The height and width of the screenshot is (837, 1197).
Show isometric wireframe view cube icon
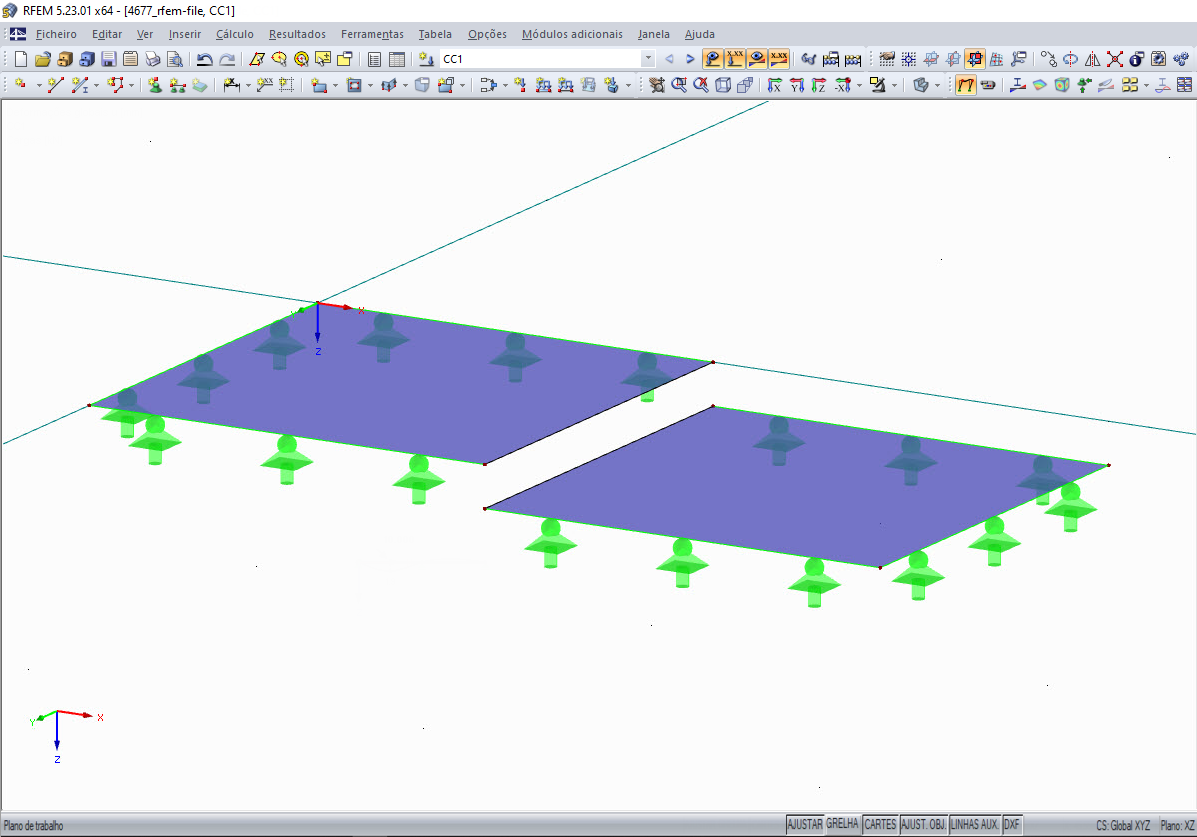point(723,85)
